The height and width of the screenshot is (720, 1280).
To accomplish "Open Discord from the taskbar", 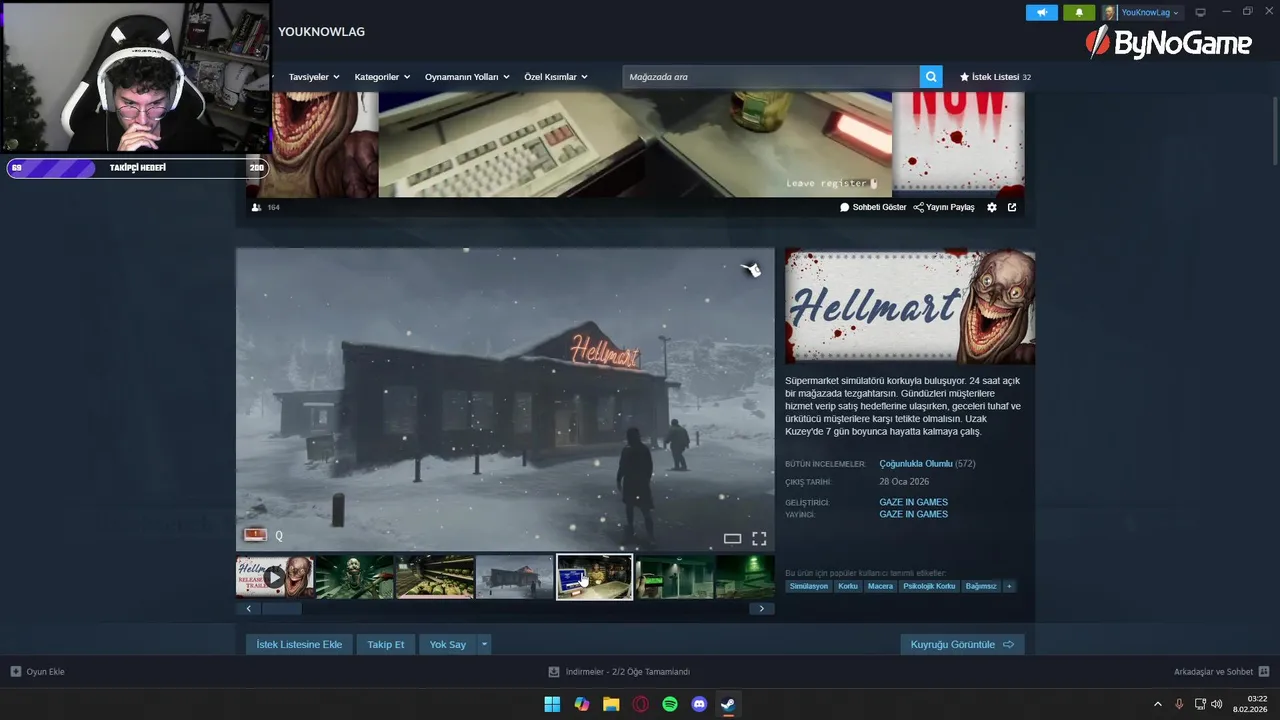I will 700,704.
